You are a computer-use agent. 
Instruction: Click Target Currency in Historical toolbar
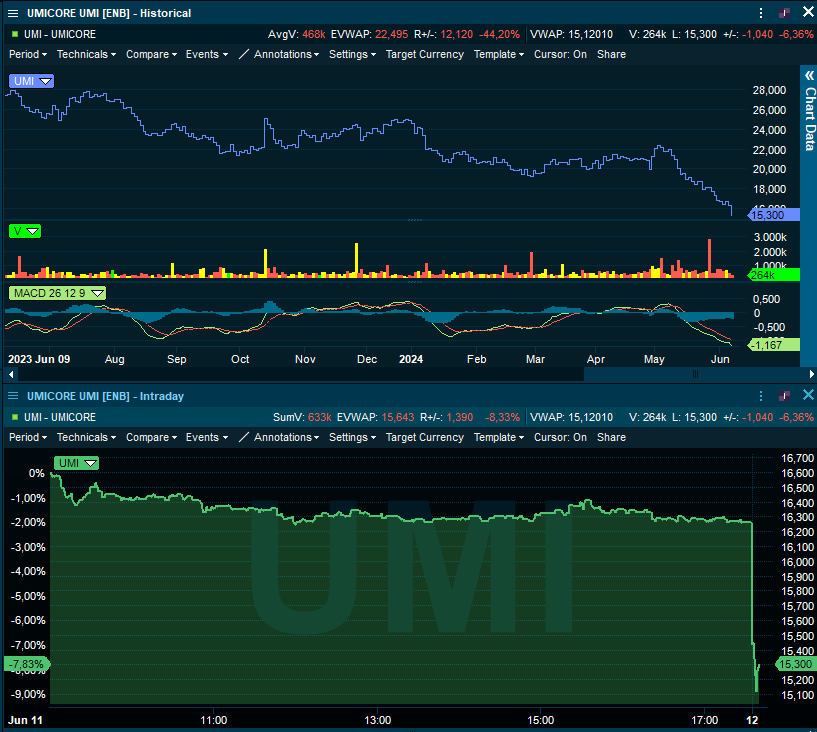coord(425,54)
